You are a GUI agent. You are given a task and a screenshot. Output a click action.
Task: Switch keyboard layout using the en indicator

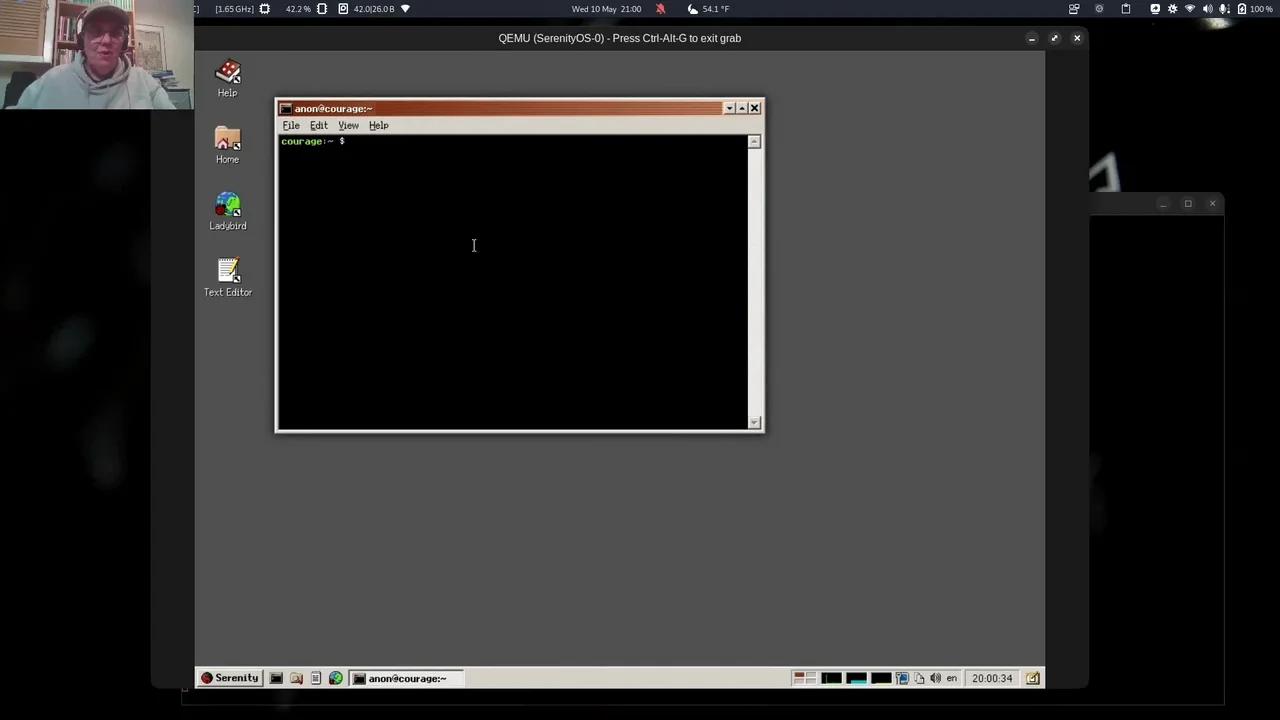click(x=951, y=678)
